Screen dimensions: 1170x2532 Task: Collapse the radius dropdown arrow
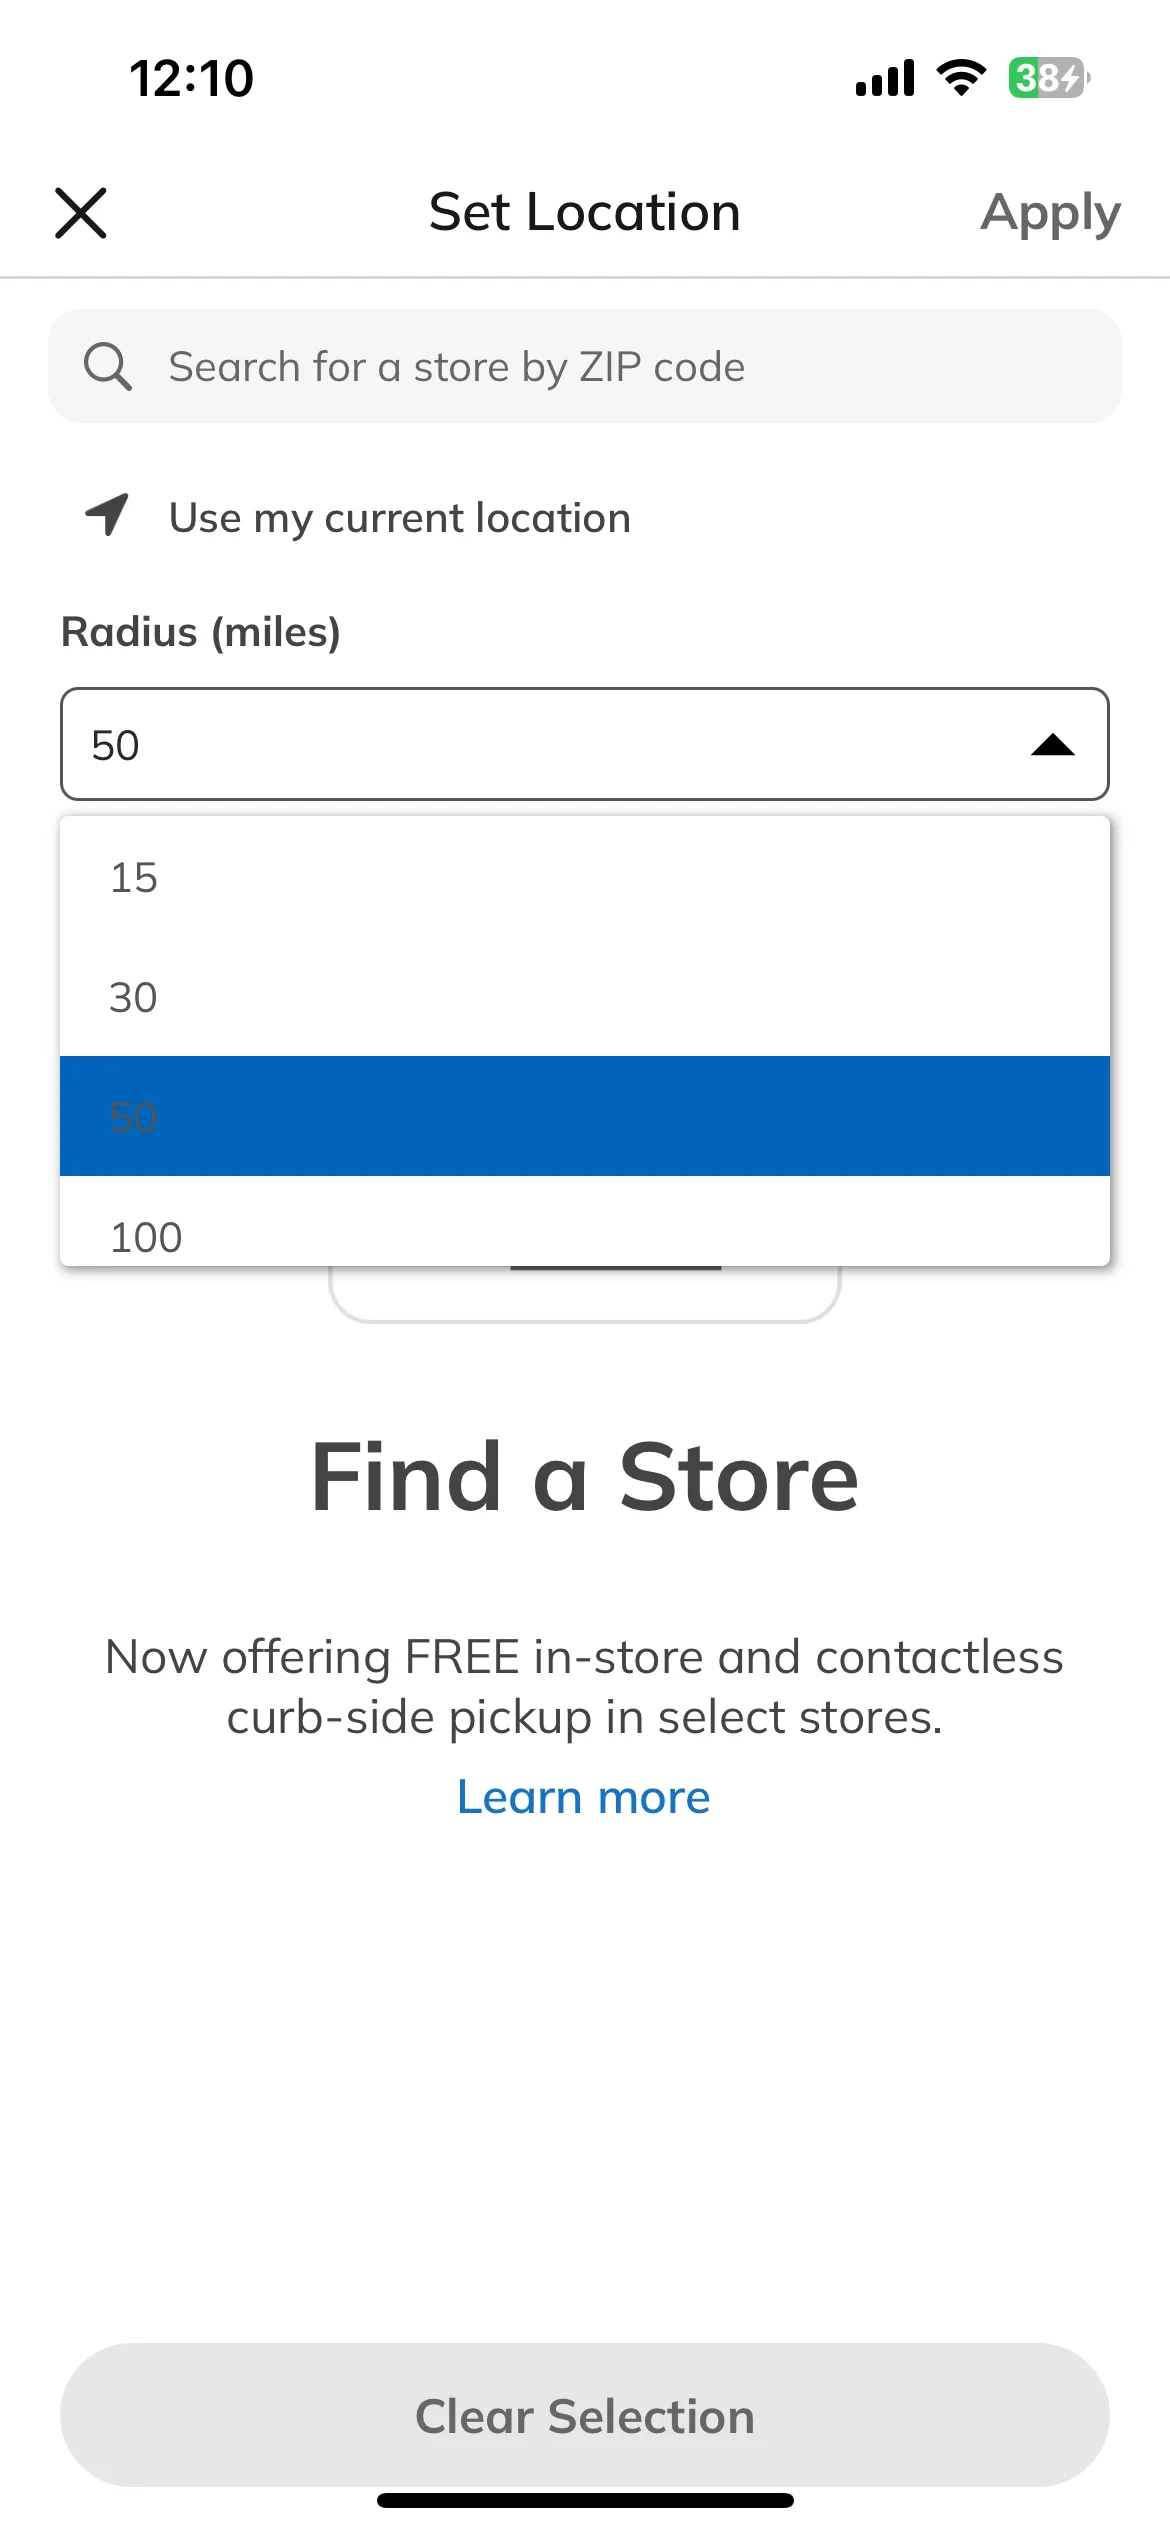[1052, 745]
